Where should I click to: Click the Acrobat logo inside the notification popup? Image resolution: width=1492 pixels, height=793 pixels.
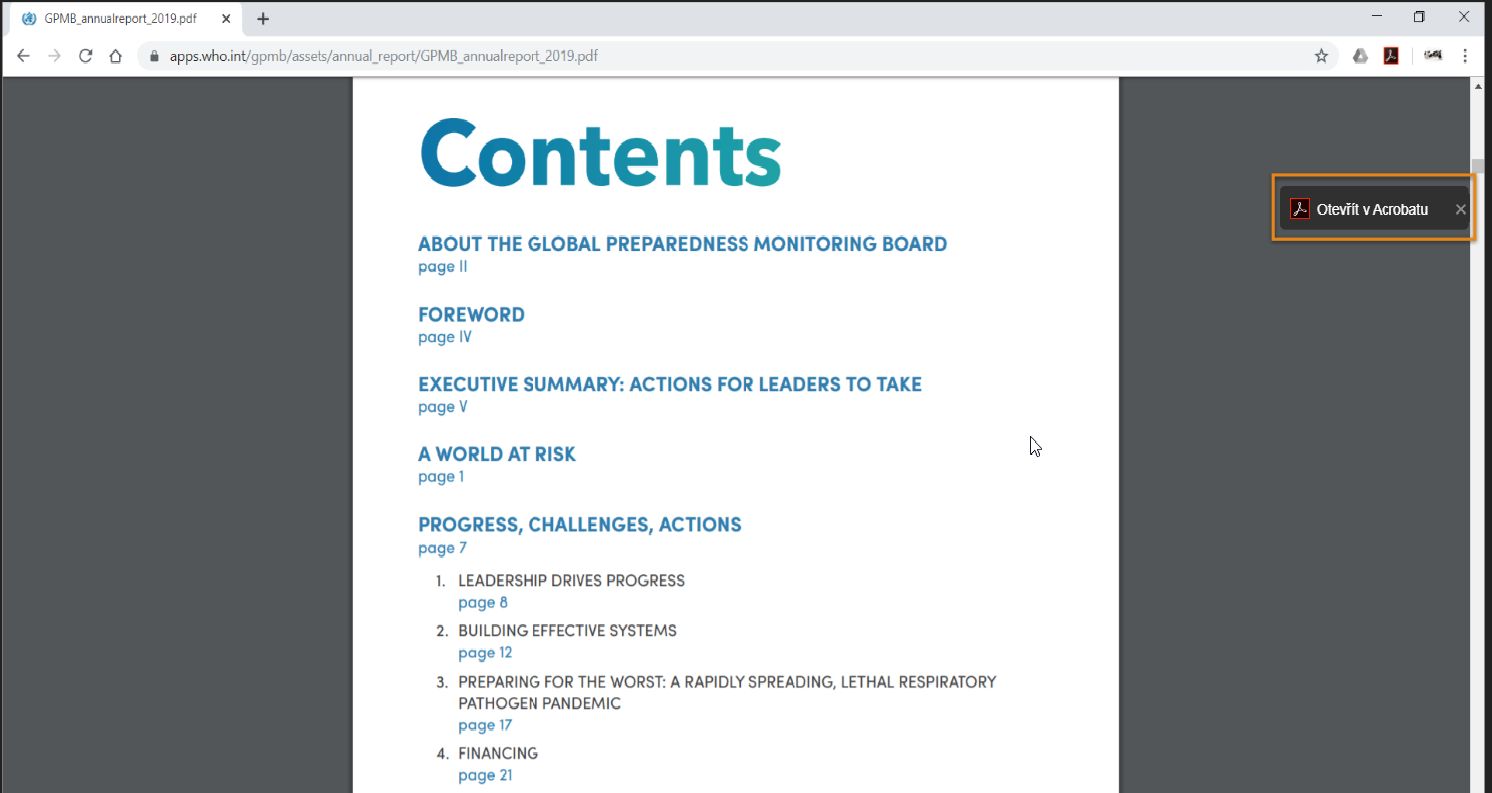pyautogui.click(x=1298, y=209)
